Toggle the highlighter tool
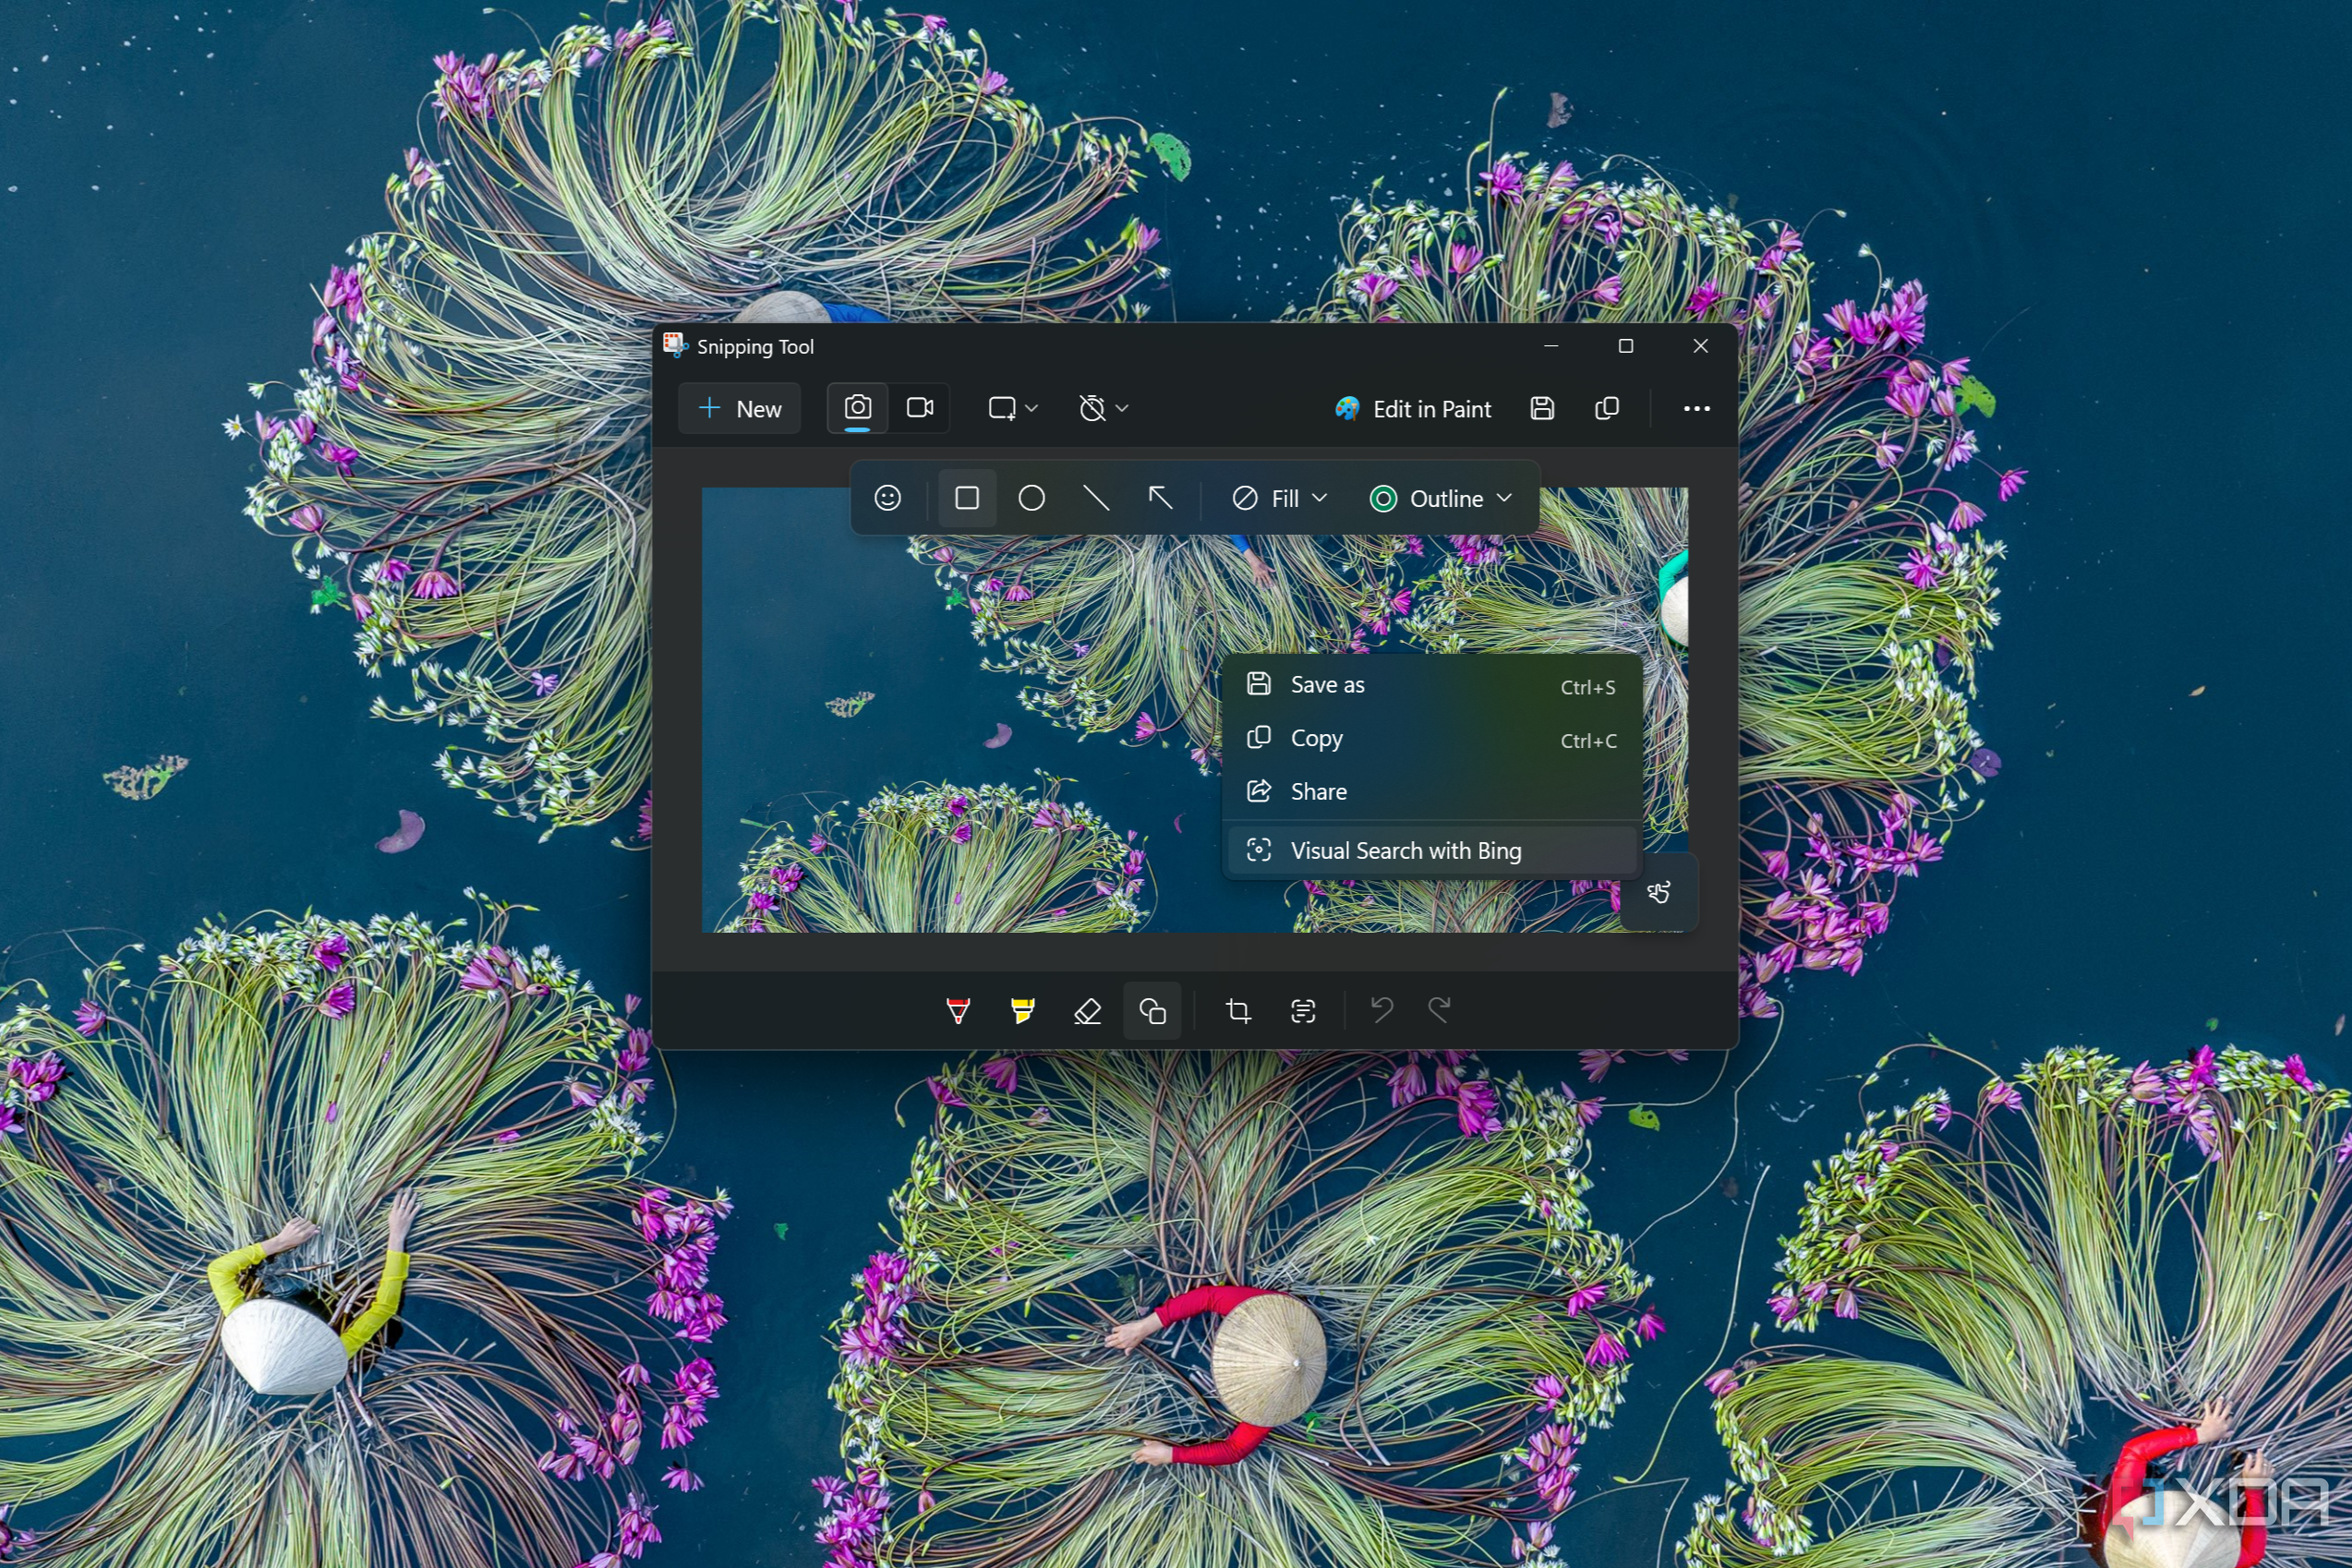Viewport: 2352px width, 1568px height. tap(1020, 1009)
